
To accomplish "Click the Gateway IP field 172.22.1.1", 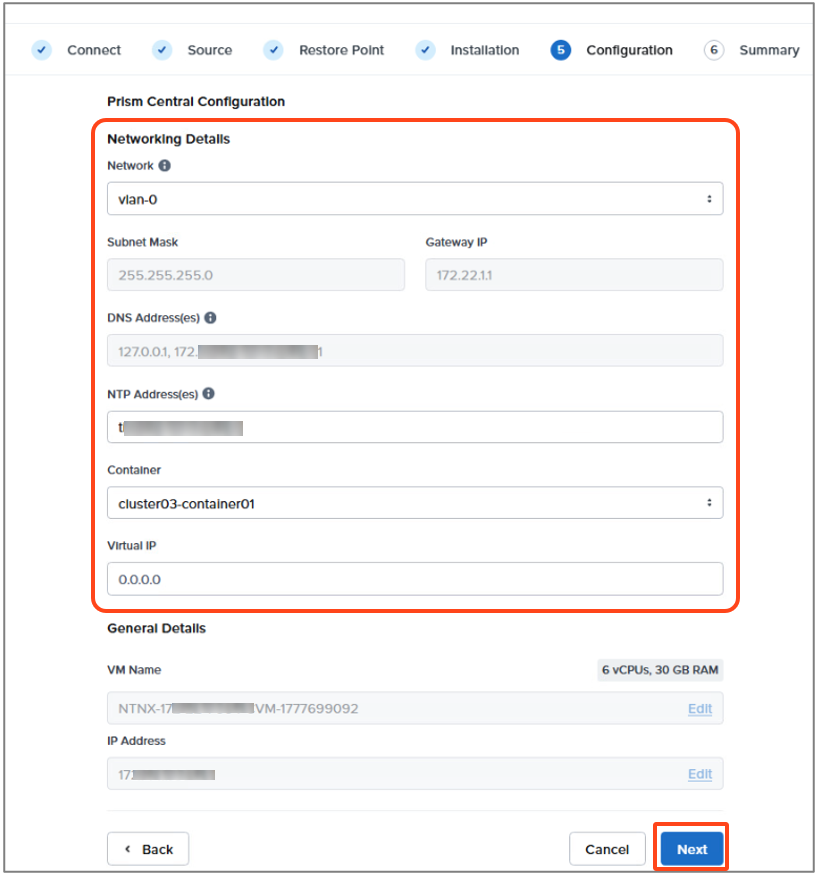I will point(574,275).
